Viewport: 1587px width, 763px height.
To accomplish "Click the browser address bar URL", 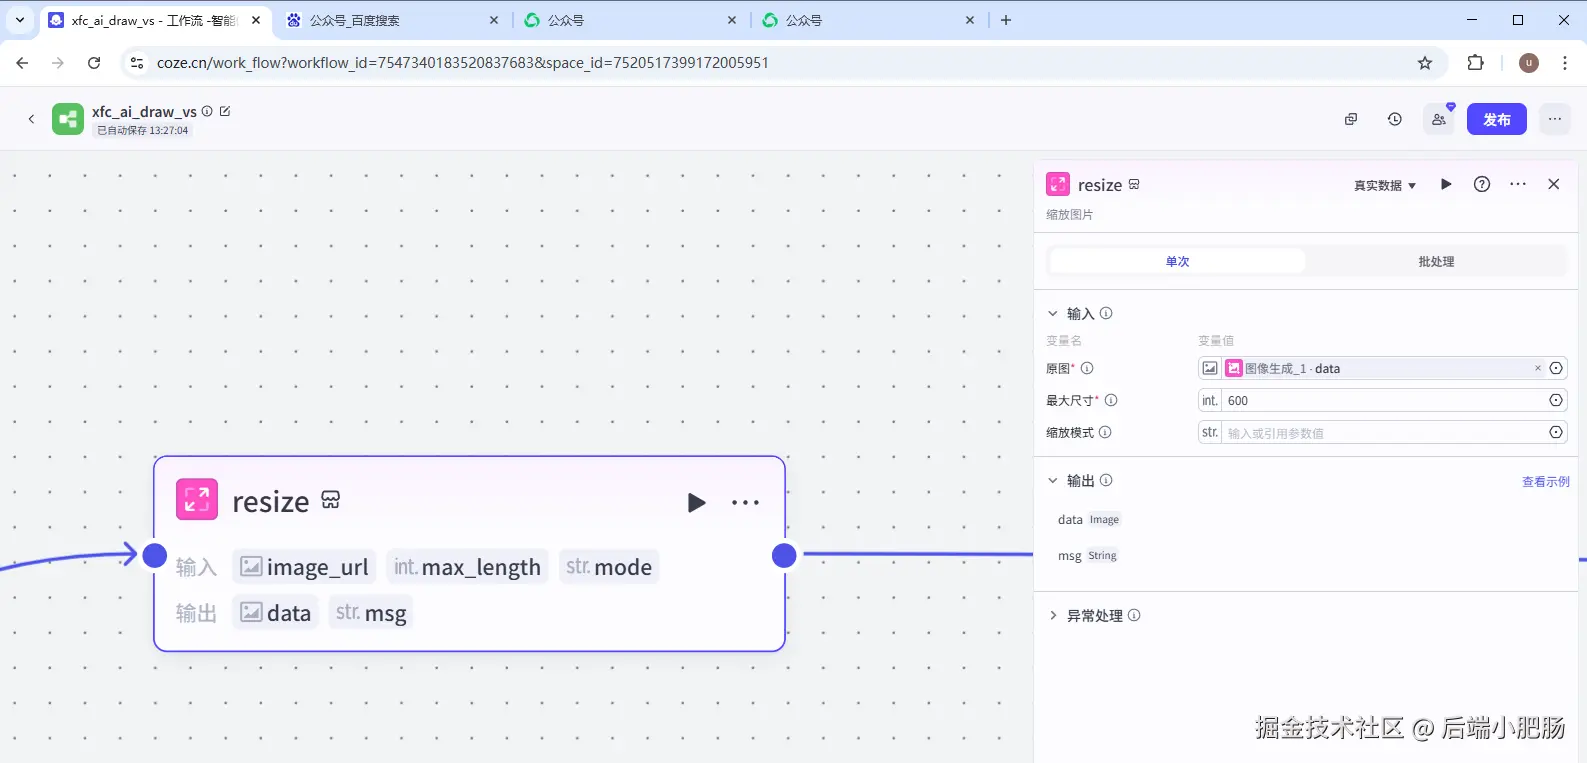I will [x=463, y=63].
